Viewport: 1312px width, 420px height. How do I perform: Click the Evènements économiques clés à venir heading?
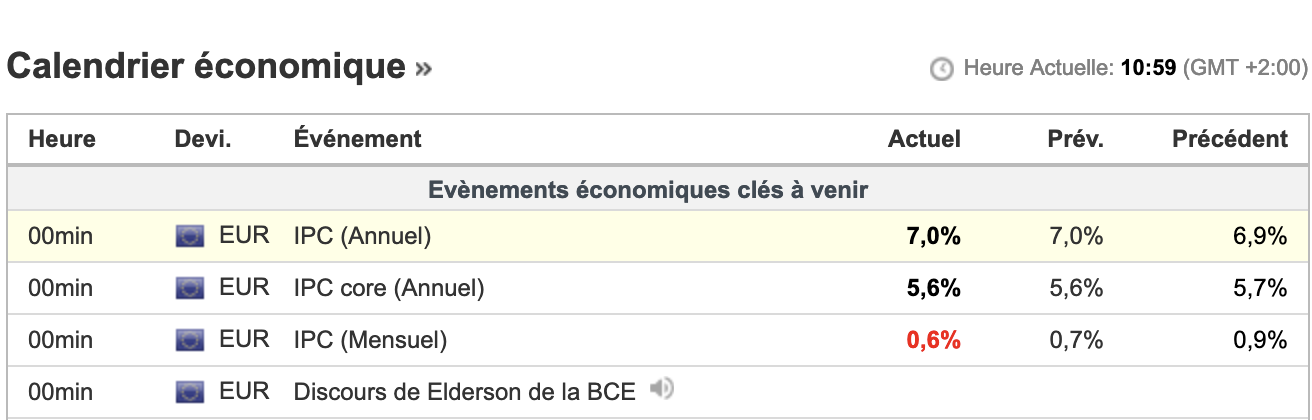pyautogui.click(x=648, y=190)
